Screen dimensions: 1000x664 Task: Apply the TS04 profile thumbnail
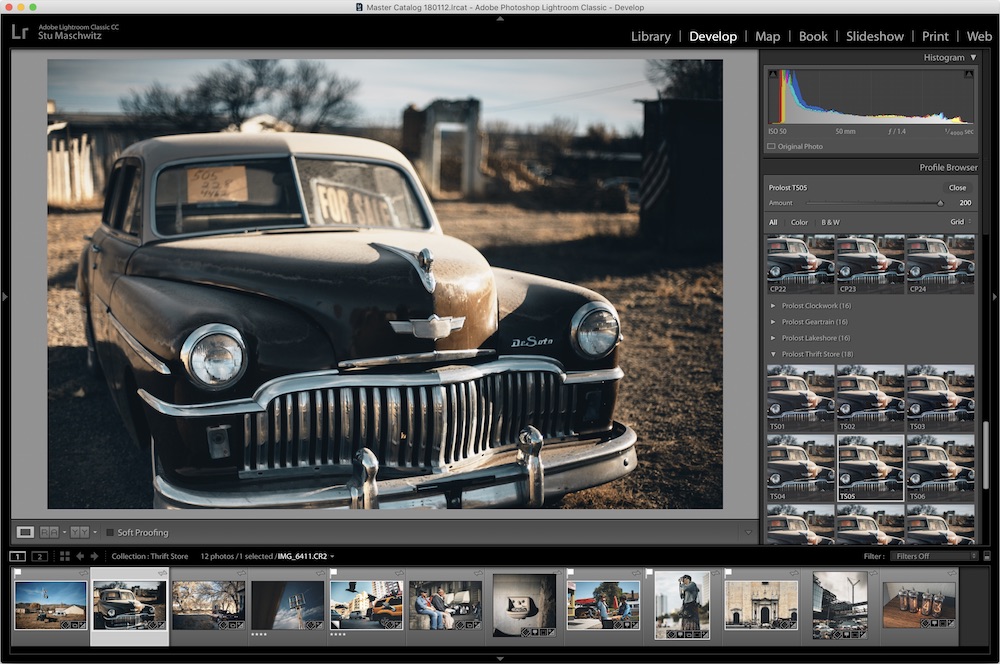(x=800, y=468)
